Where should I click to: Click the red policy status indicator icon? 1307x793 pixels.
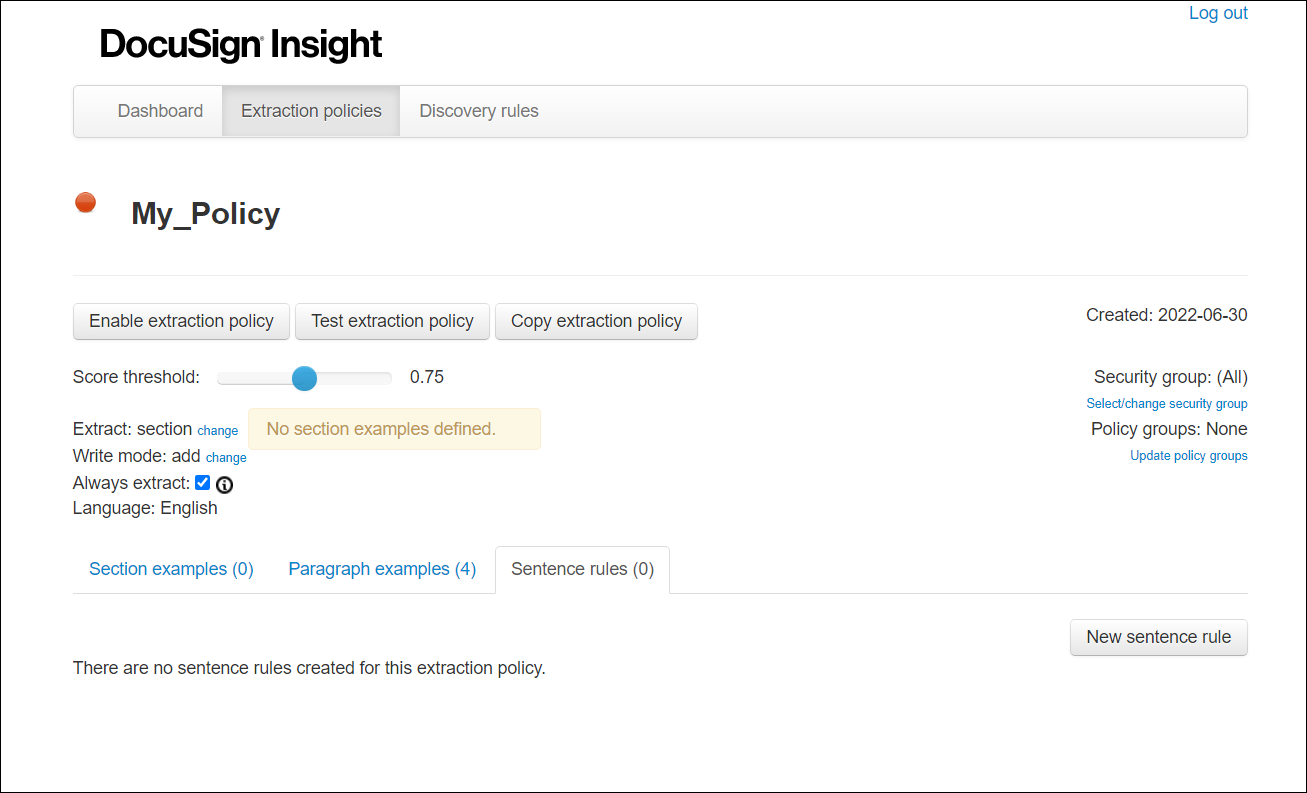pyautogui.click(x=85, y=202)
